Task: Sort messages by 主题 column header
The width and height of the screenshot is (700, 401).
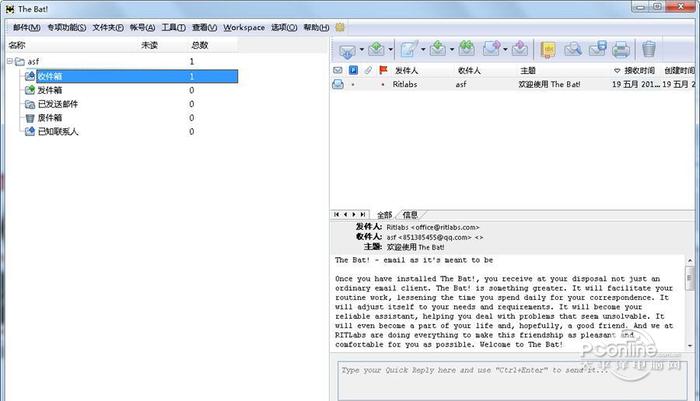Action: [528, 71]
